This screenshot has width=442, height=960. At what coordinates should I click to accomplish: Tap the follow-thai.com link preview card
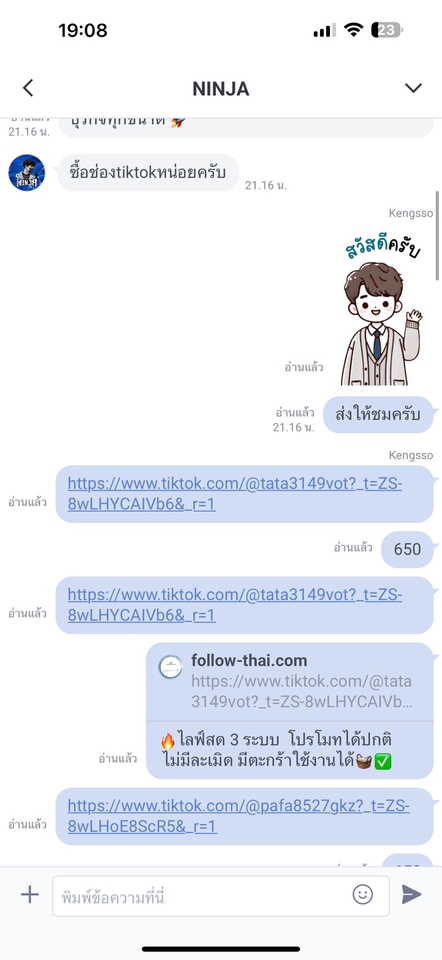[290, 710]
